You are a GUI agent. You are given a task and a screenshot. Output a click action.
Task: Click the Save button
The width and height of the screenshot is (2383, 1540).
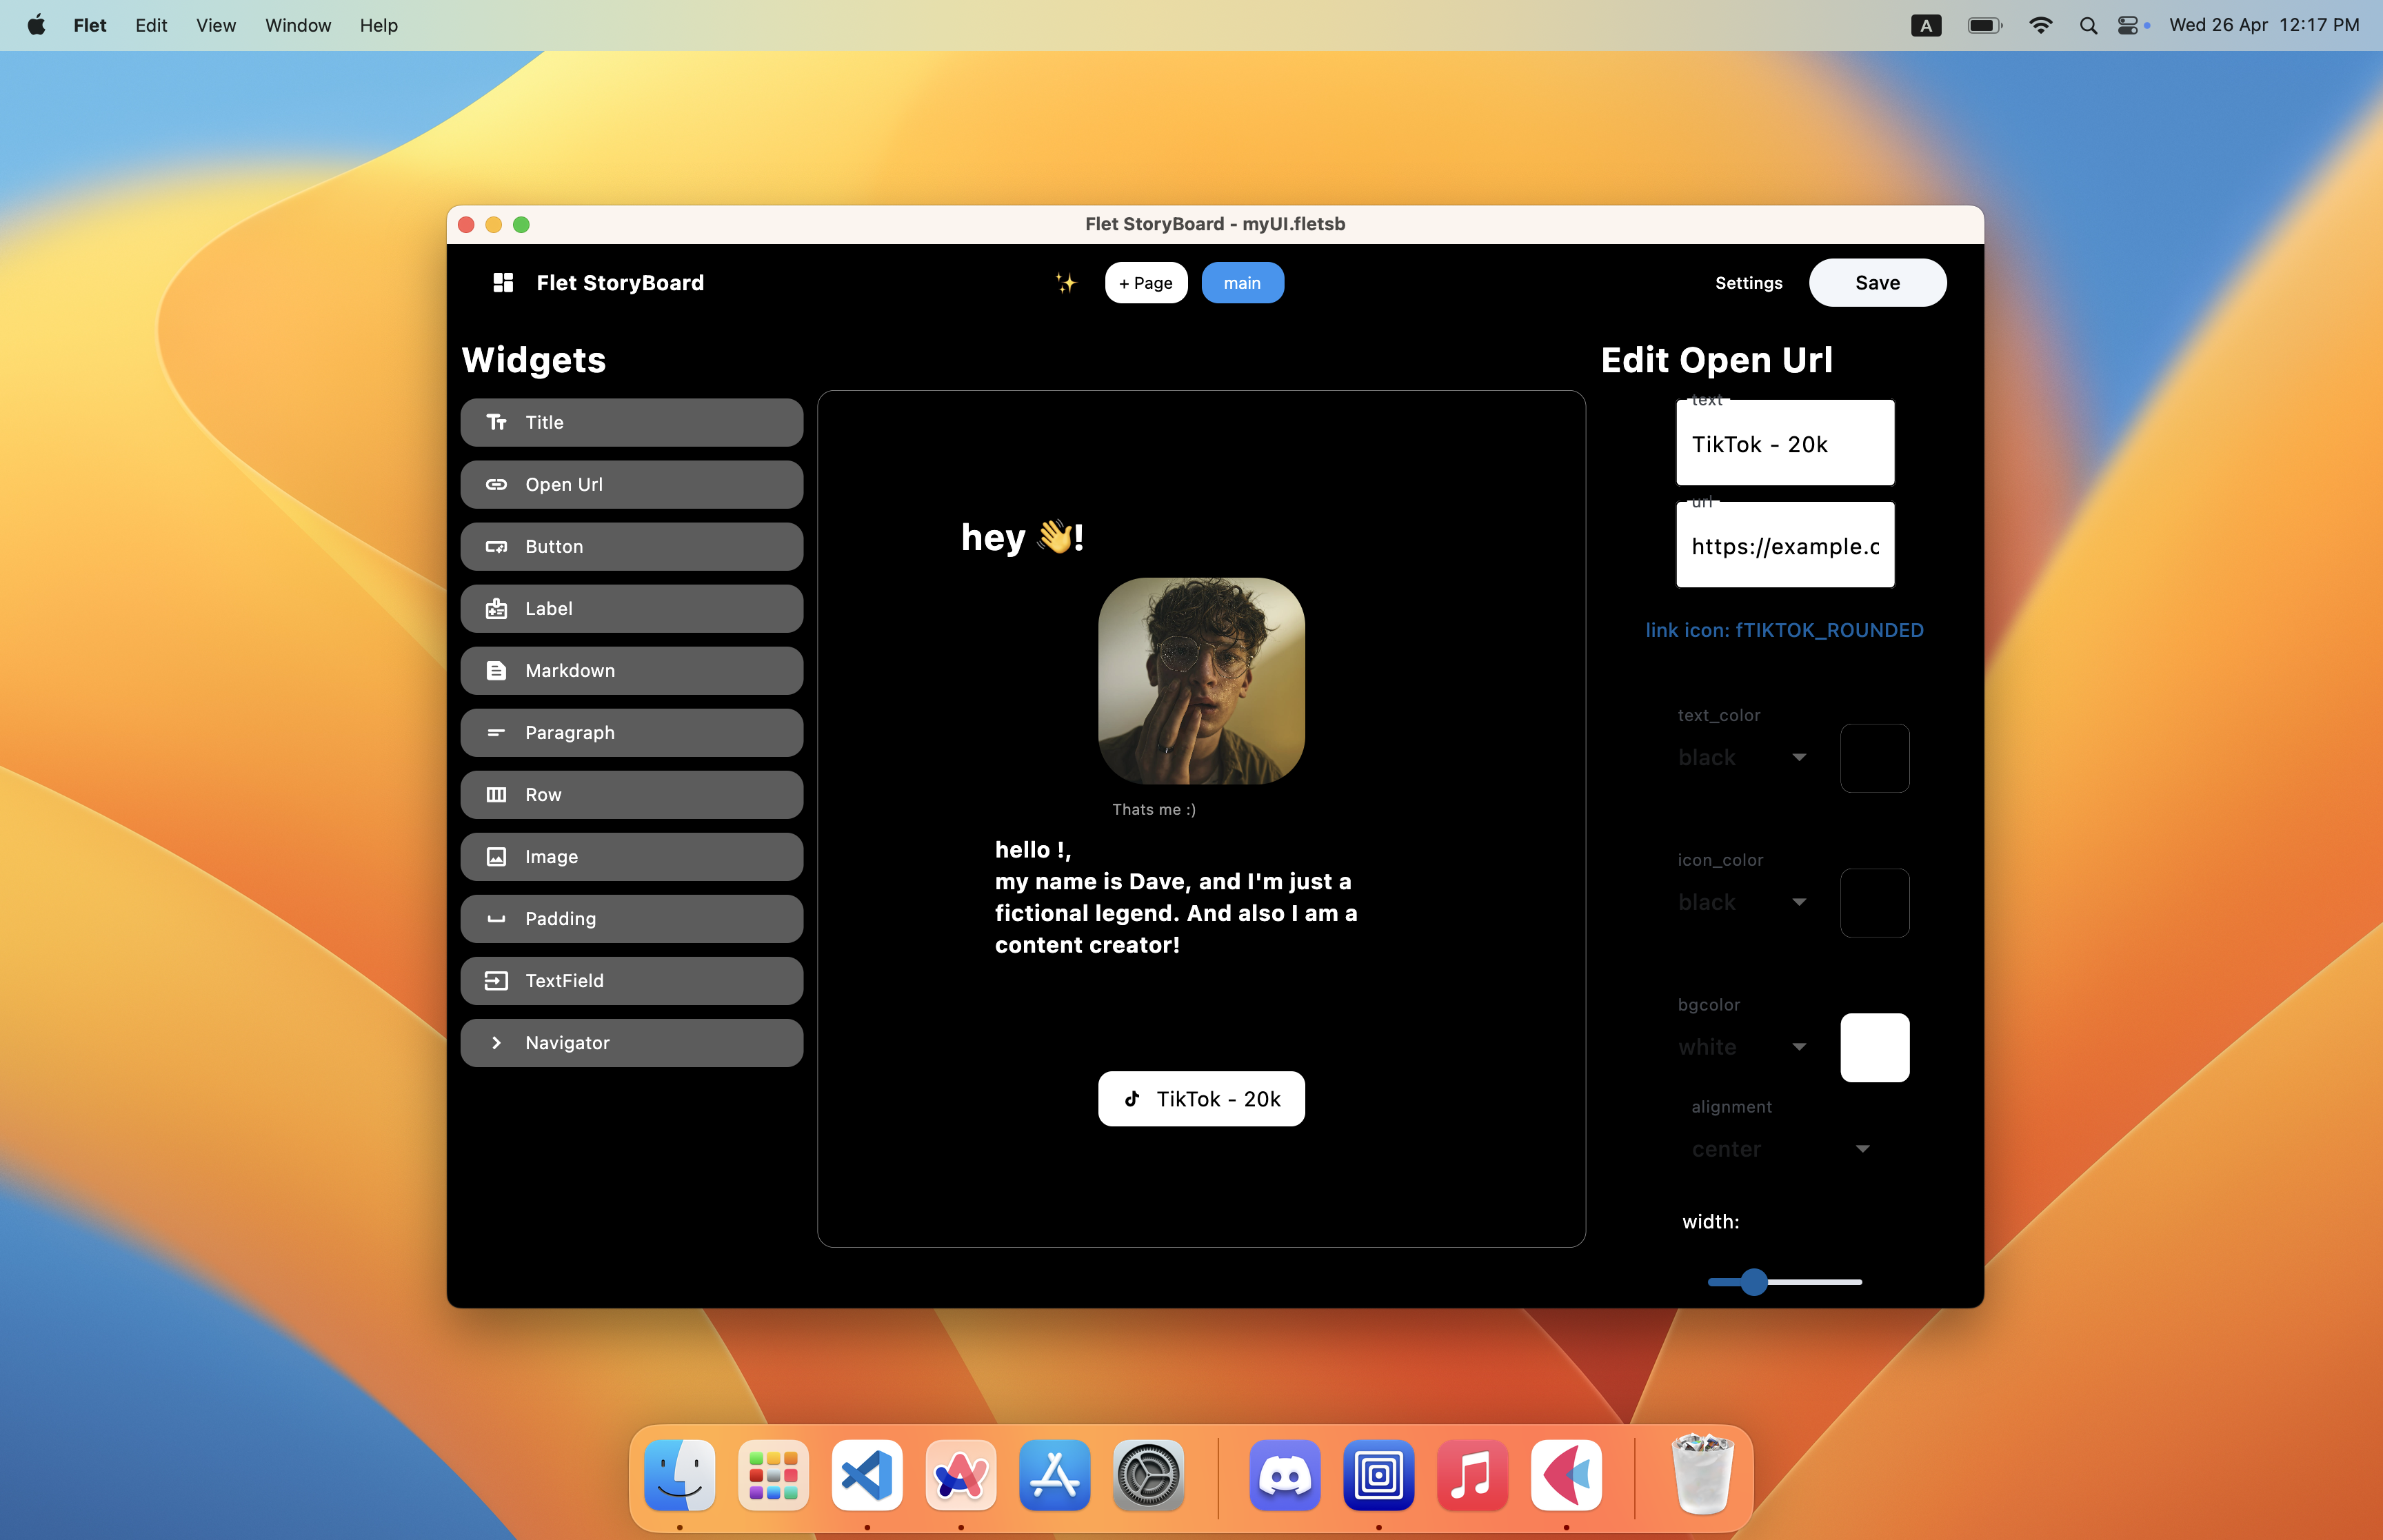[x=1877, y=283]
